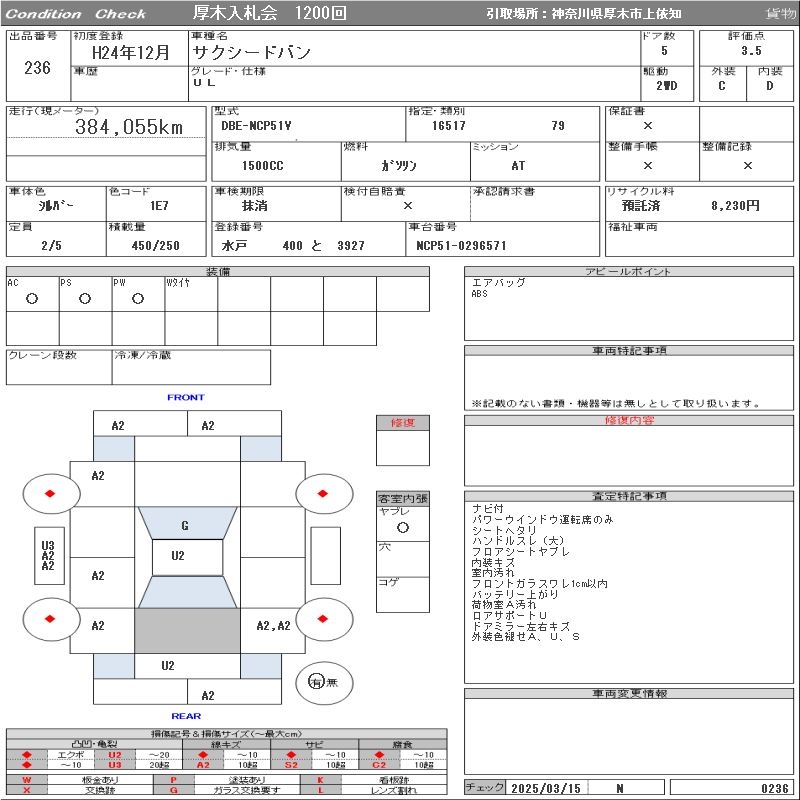
Task: Click the interior grade D
Action: (x=769, y=86)
